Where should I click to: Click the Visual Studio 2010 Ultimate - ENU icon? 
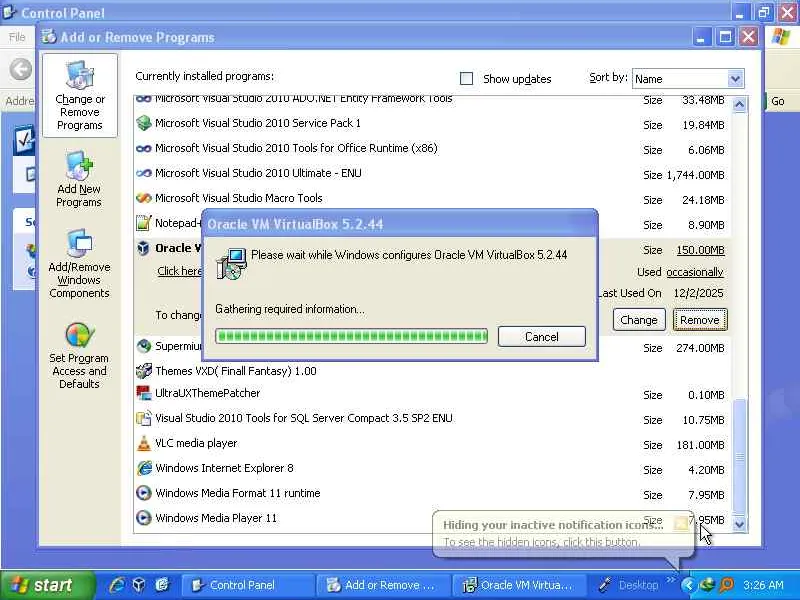(144, 173)
